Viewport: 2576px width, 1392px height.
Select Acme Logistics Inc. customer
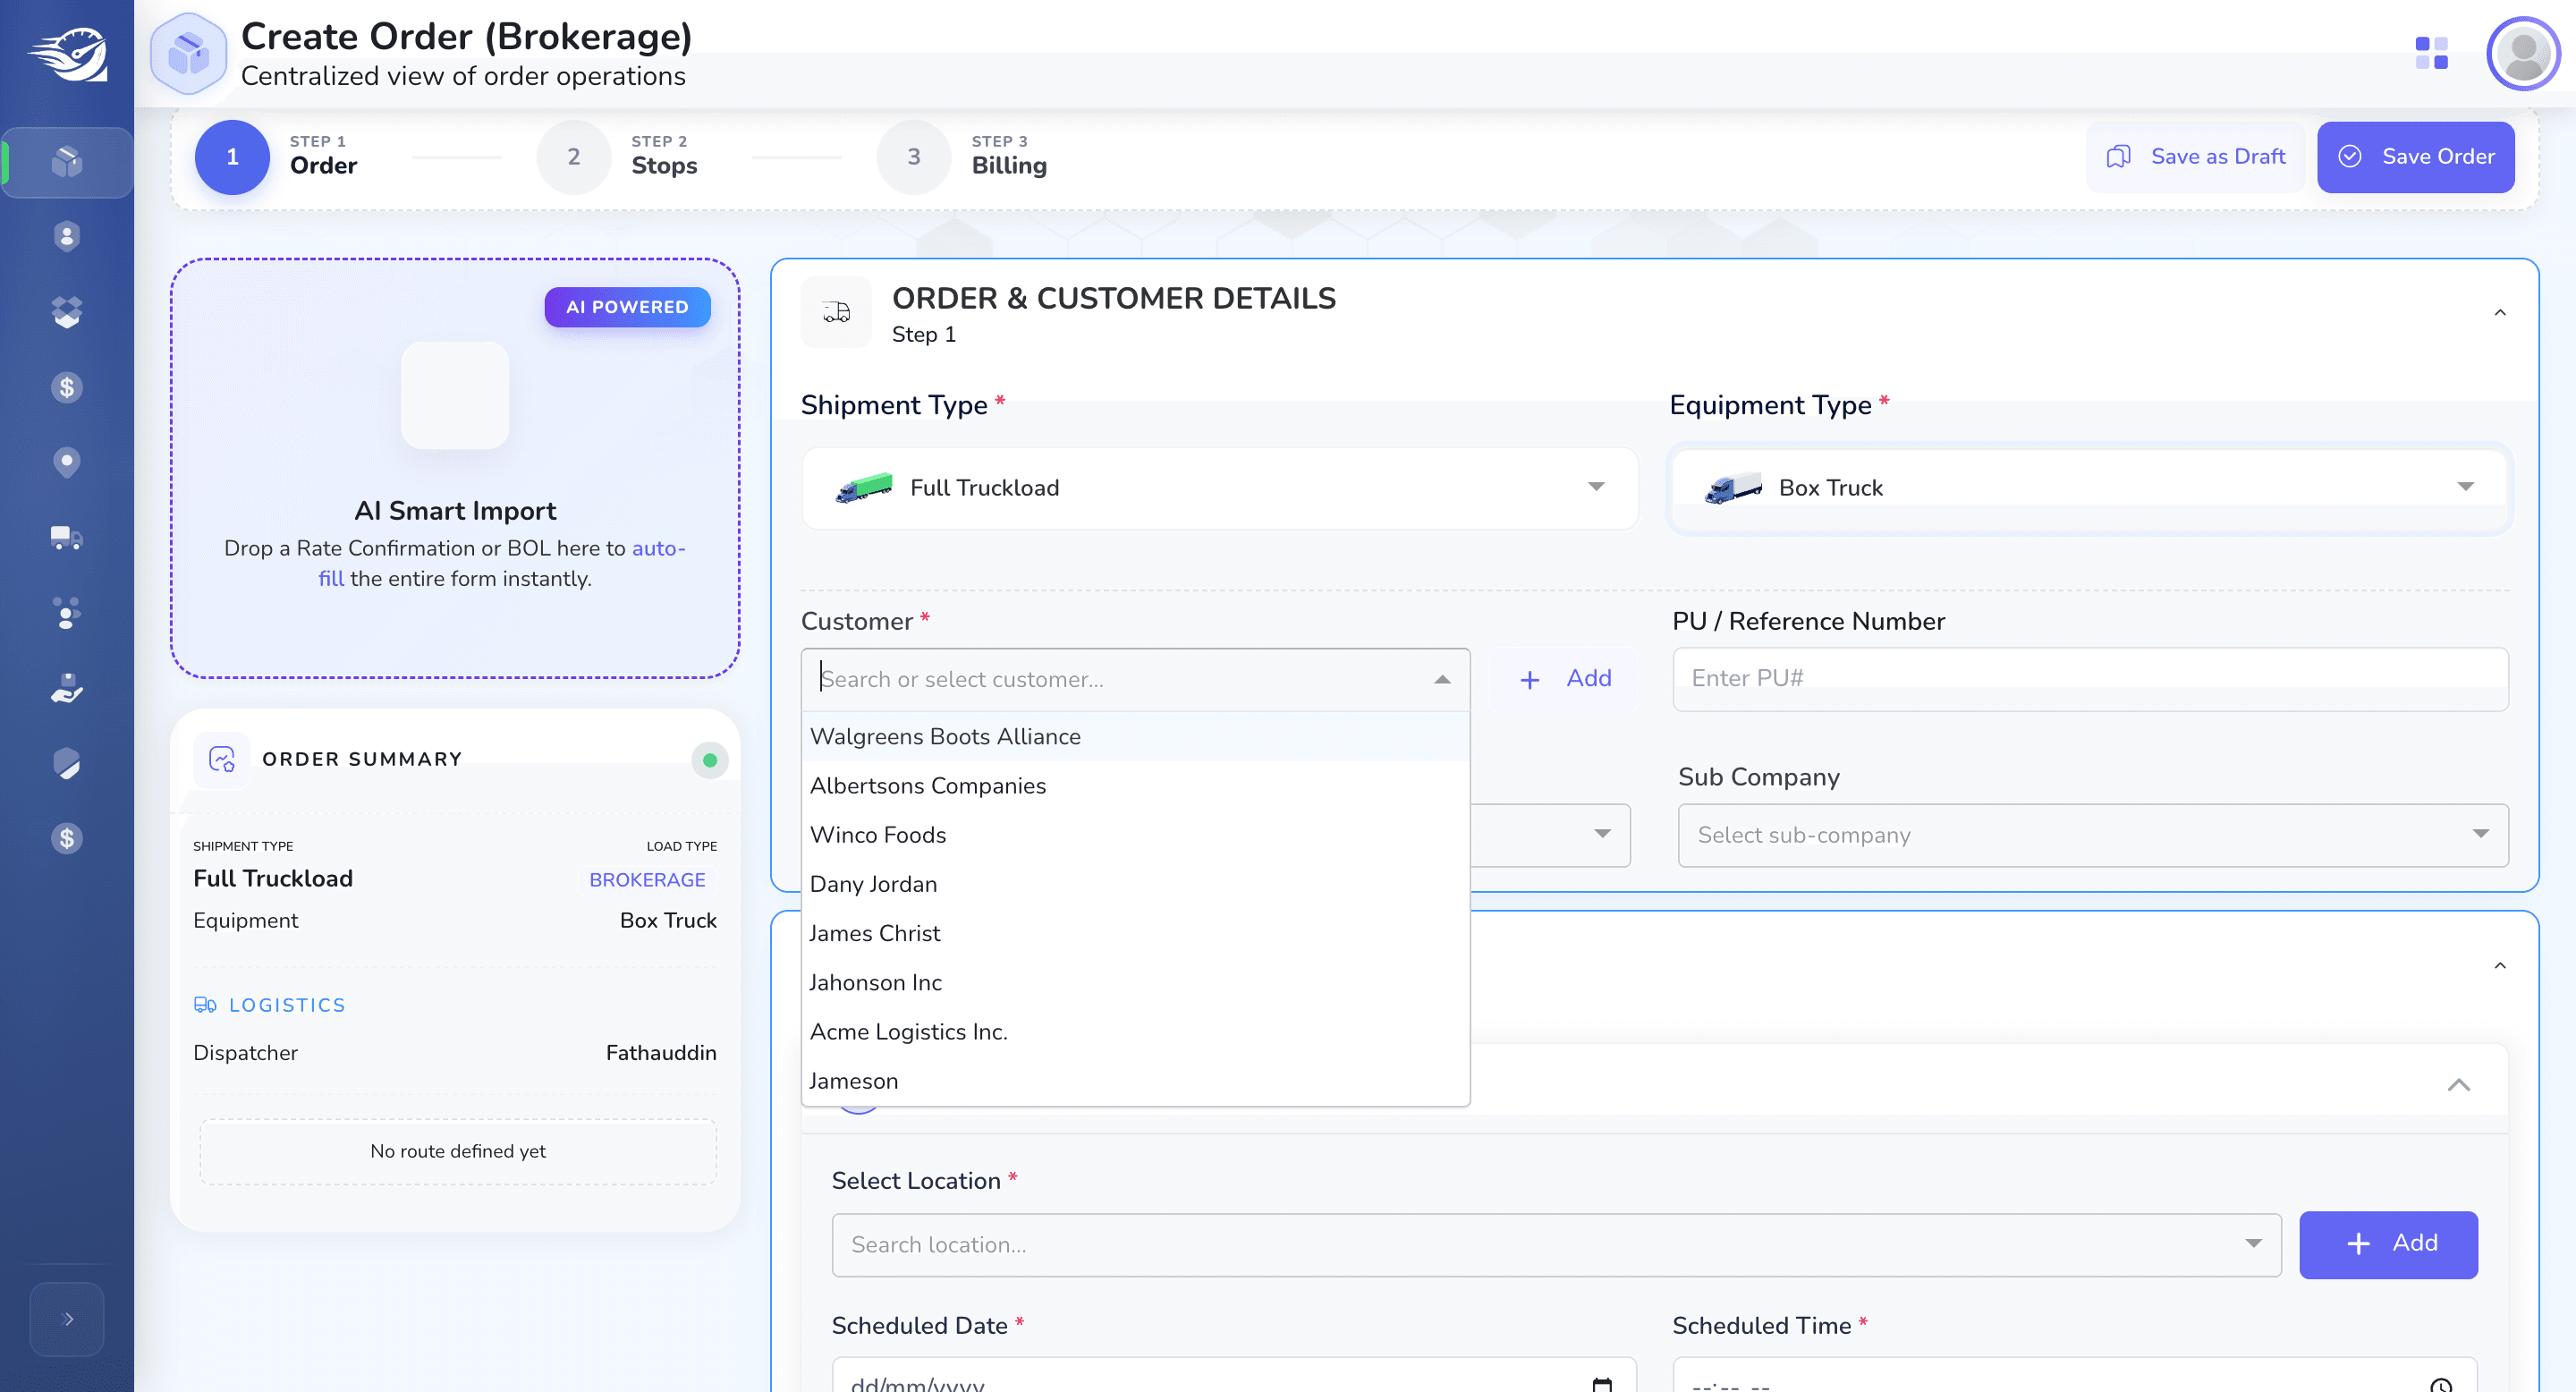pyautogui.click(x=1135, y=1032)
